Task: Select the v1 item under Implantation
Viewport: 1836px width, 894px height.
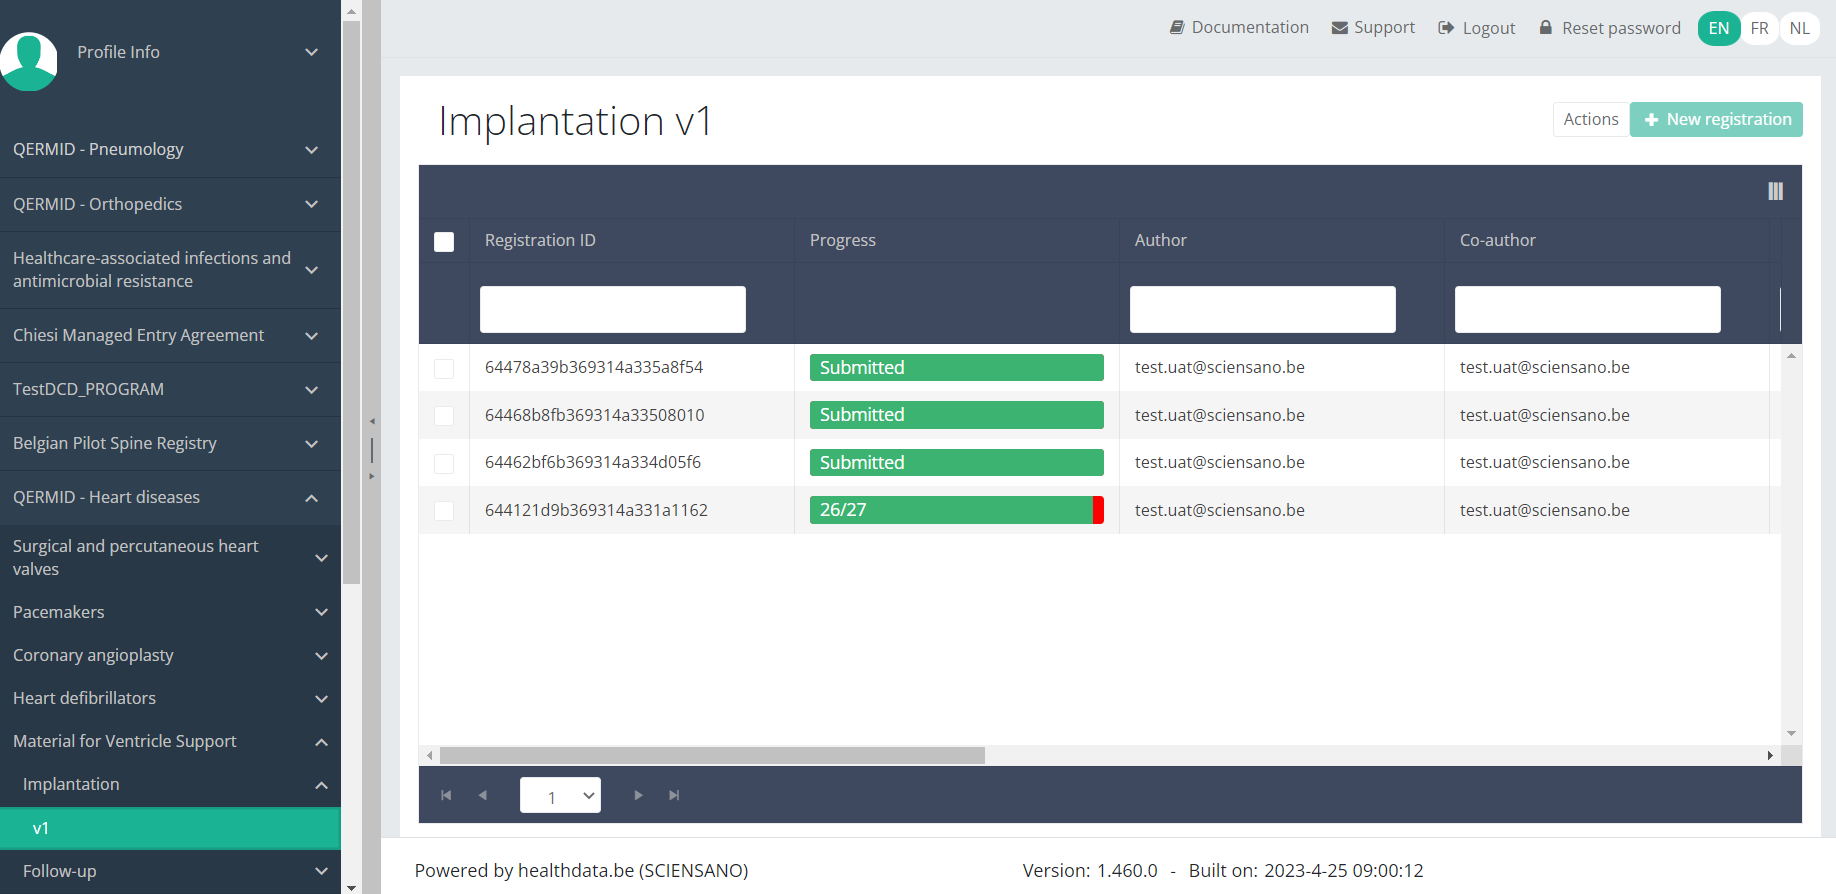Action: click(x=170, y=828)
